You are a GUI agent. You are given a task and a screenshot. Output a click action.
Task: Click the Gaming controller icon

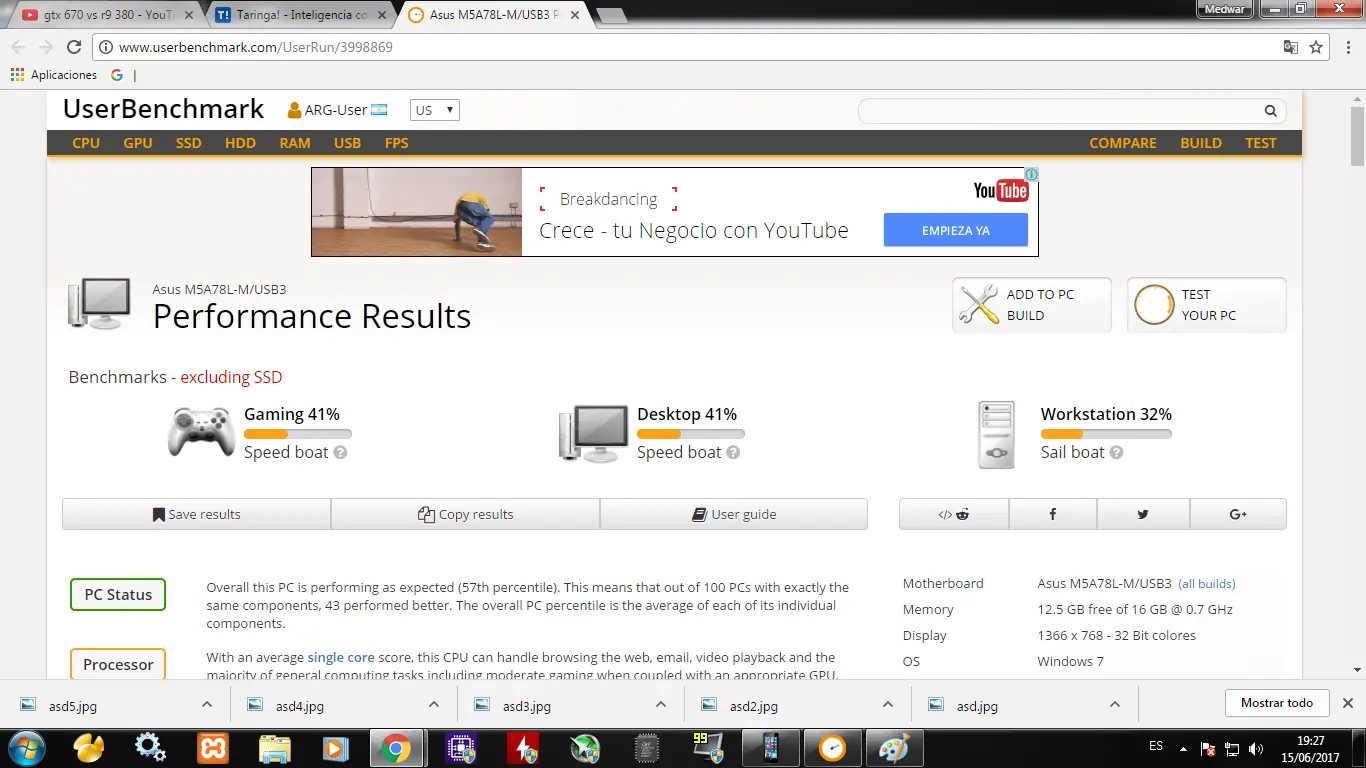point(201,431)
